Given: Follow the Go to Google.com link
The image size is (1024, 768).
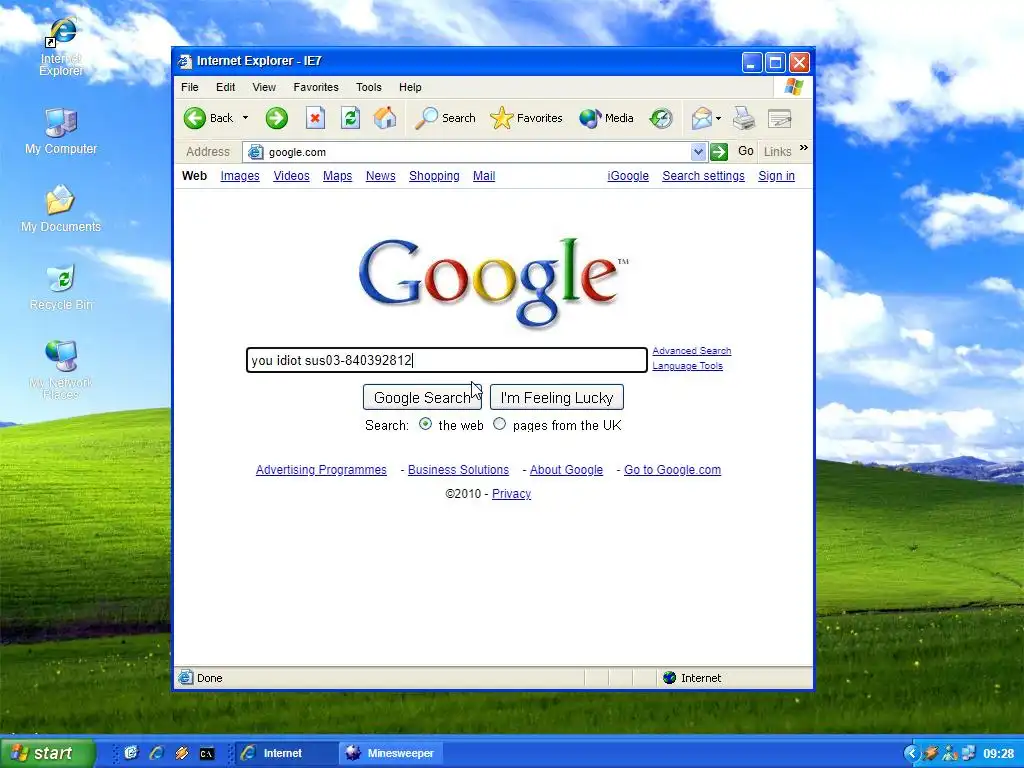Looking at the screenshot, I should click(673, 470).
